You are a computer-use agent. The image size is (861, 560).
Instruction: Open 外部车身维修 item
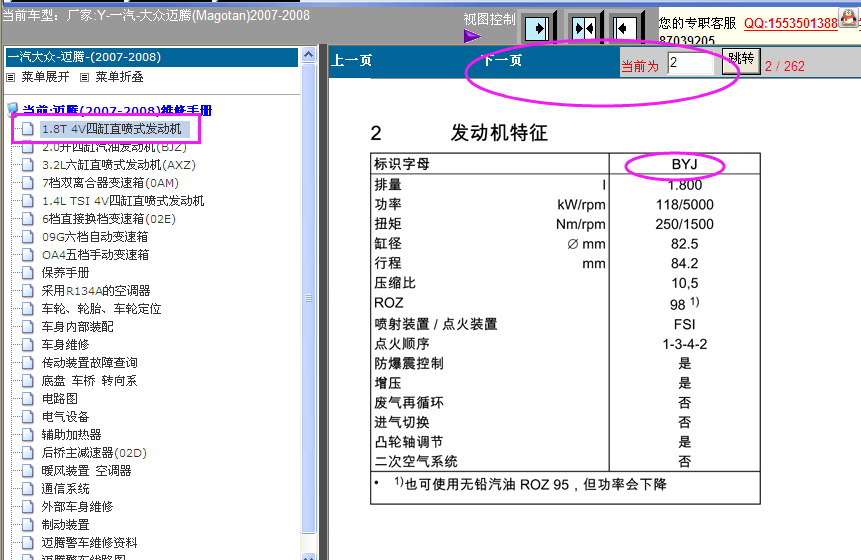[x=77, y=507]
